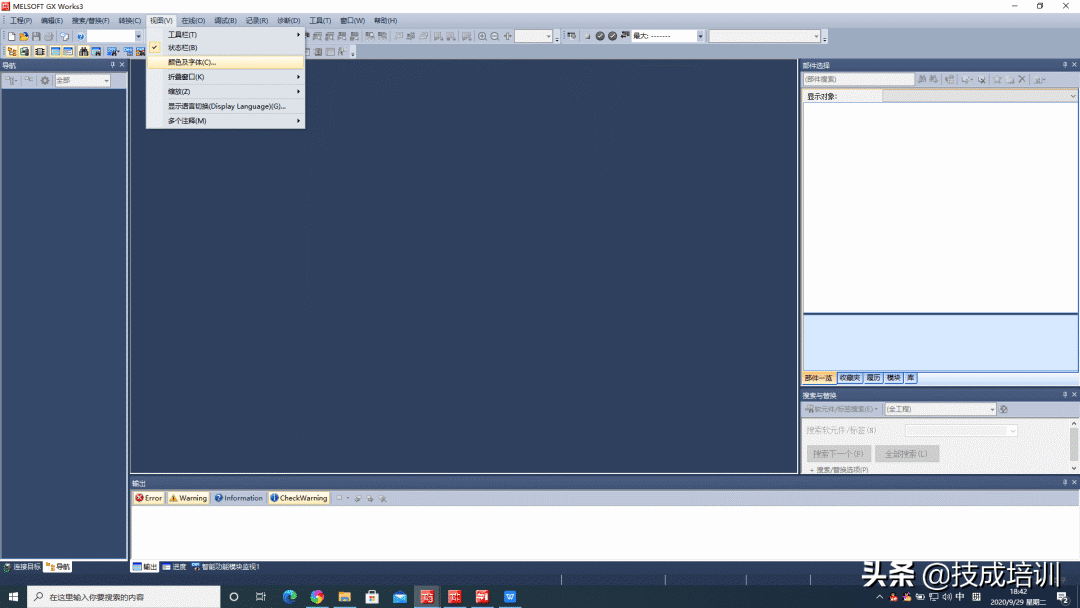Open File Explorer from taskbar
The image size is (1080, 608).
point(344,596)
